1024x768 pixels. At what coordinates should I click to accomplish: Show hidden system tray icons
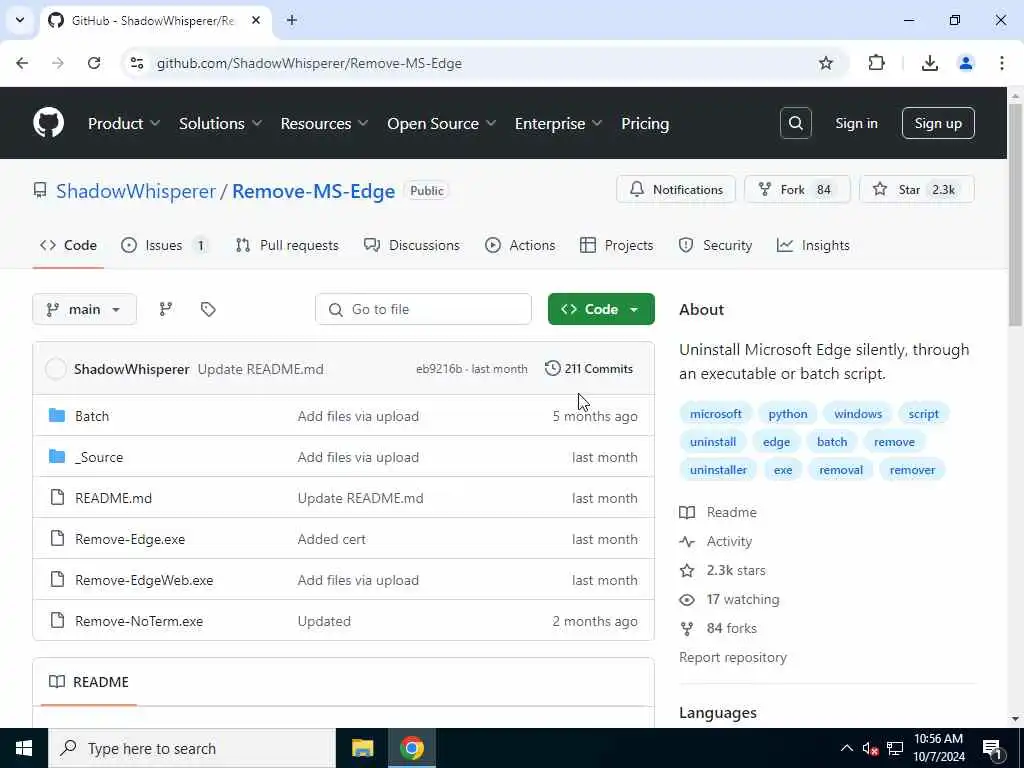click(x=846, y=748)
